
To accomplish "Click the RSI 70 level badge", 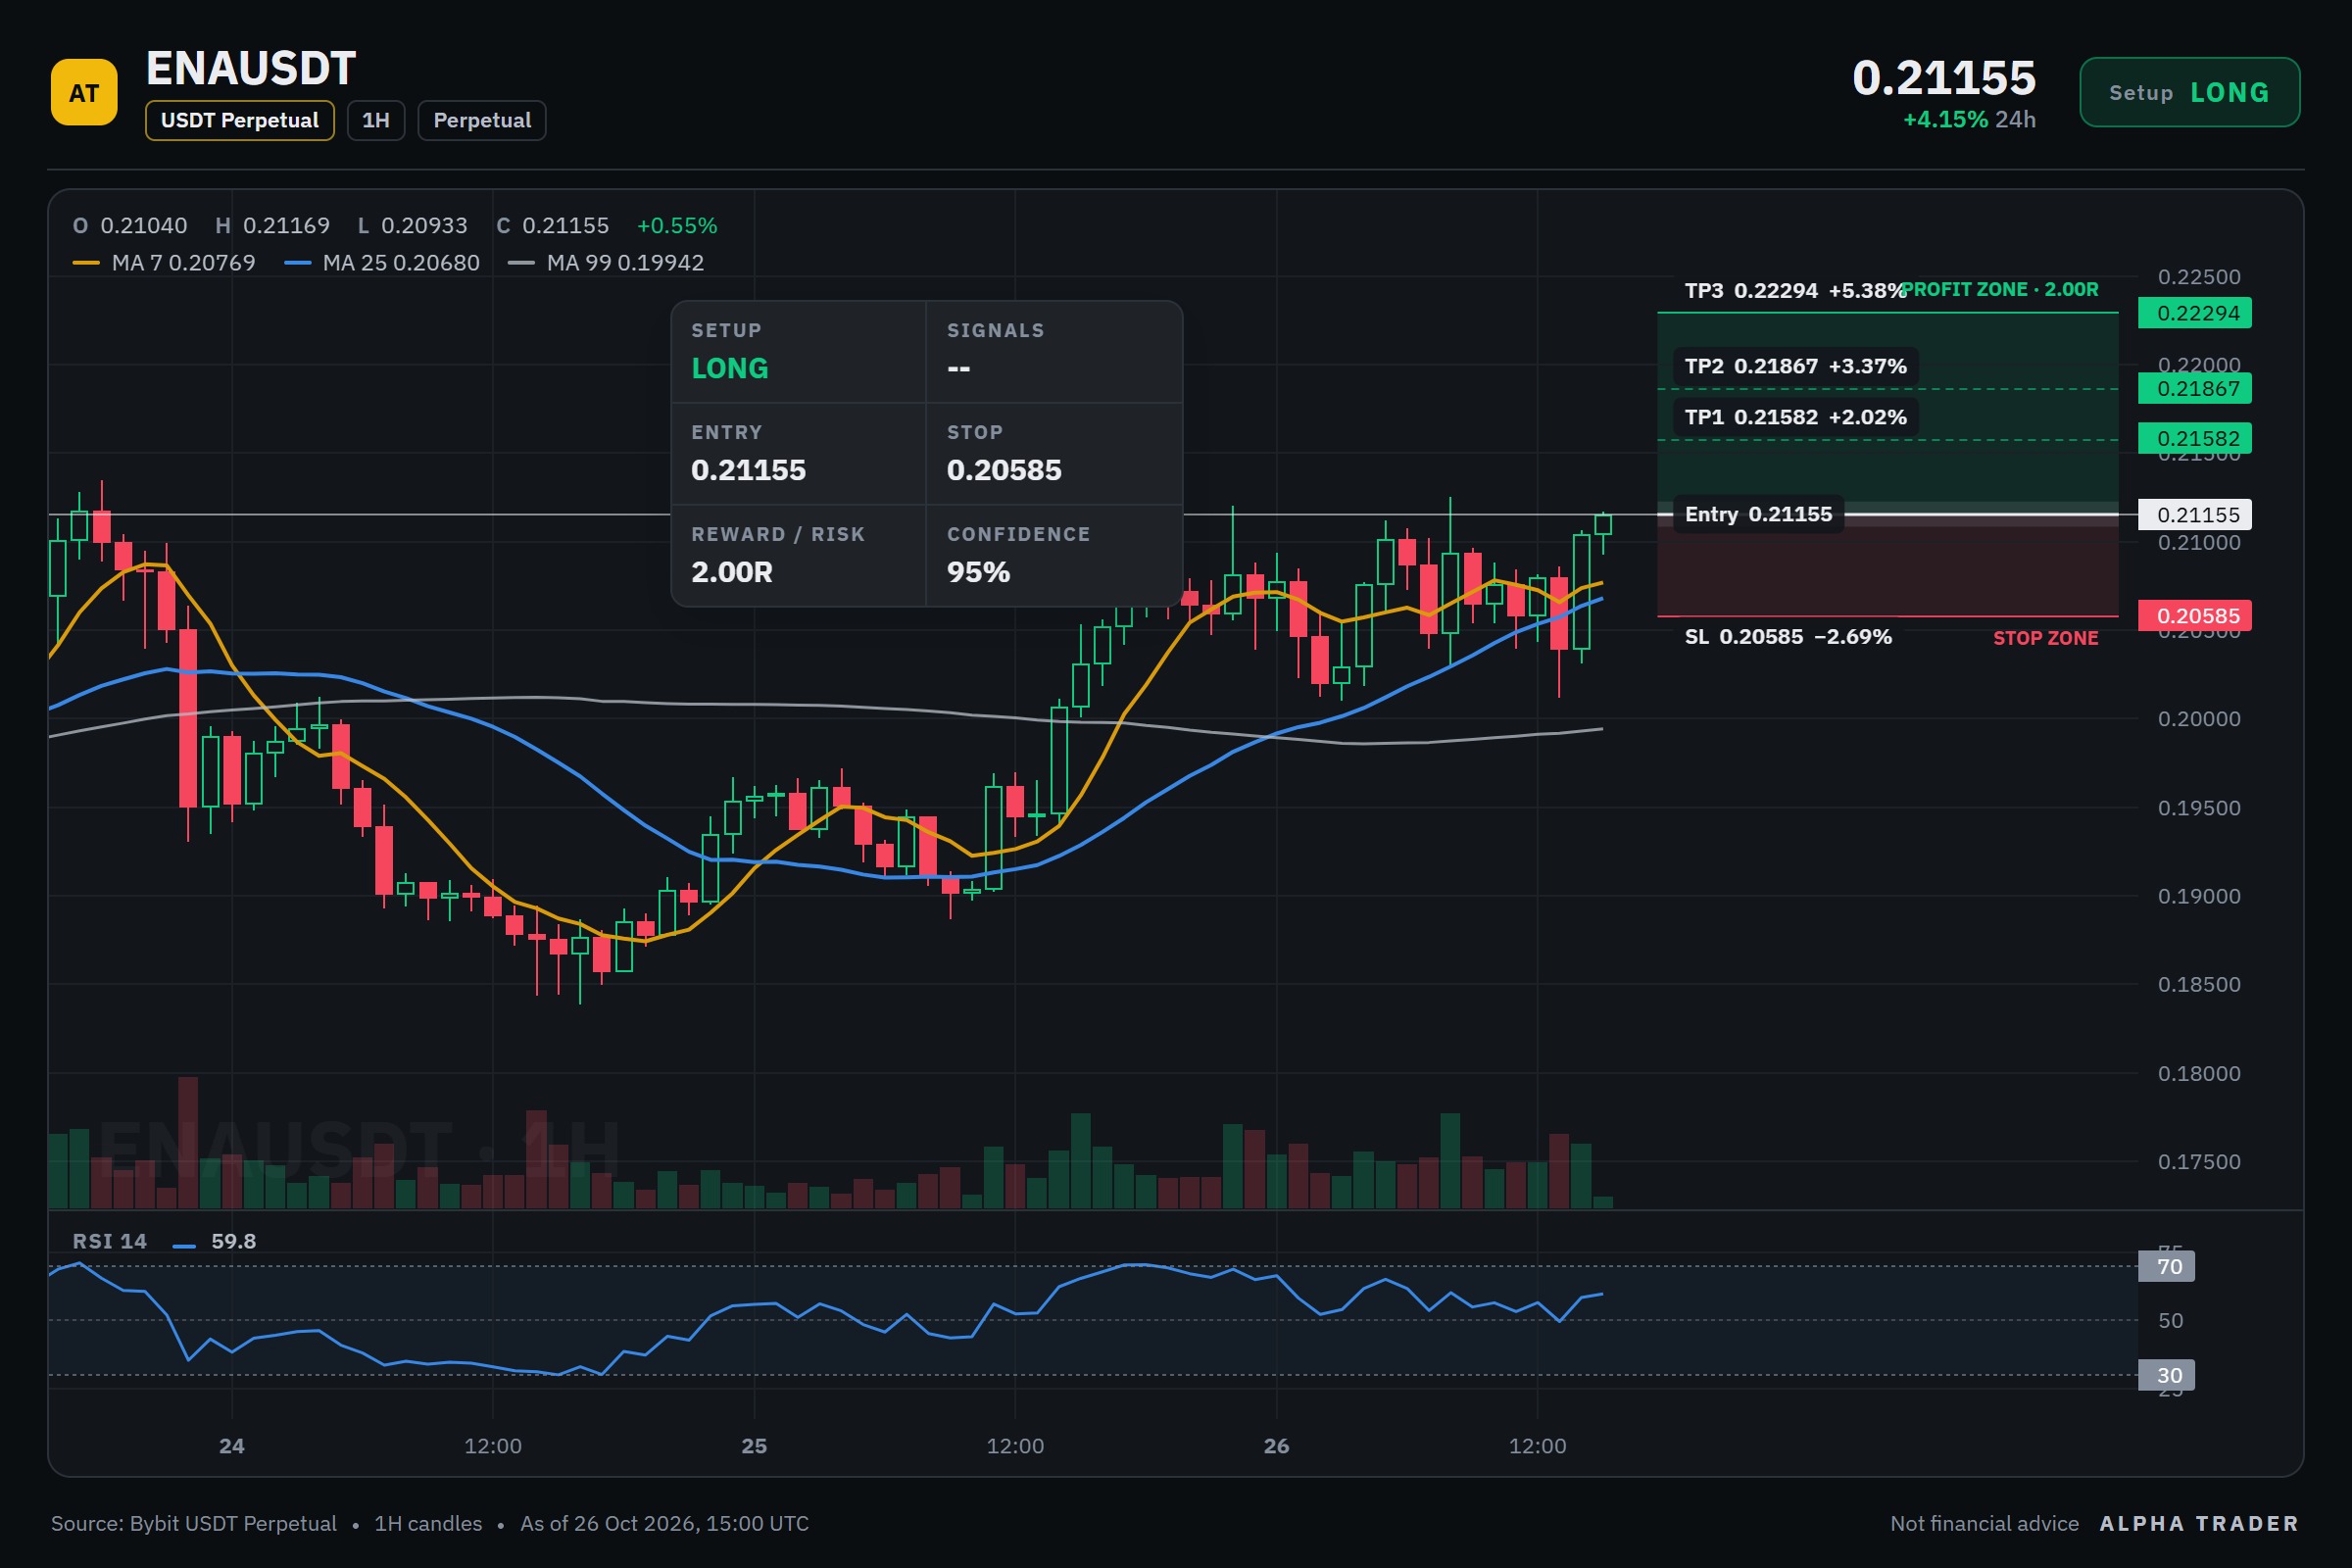I will [2166, 1266].
